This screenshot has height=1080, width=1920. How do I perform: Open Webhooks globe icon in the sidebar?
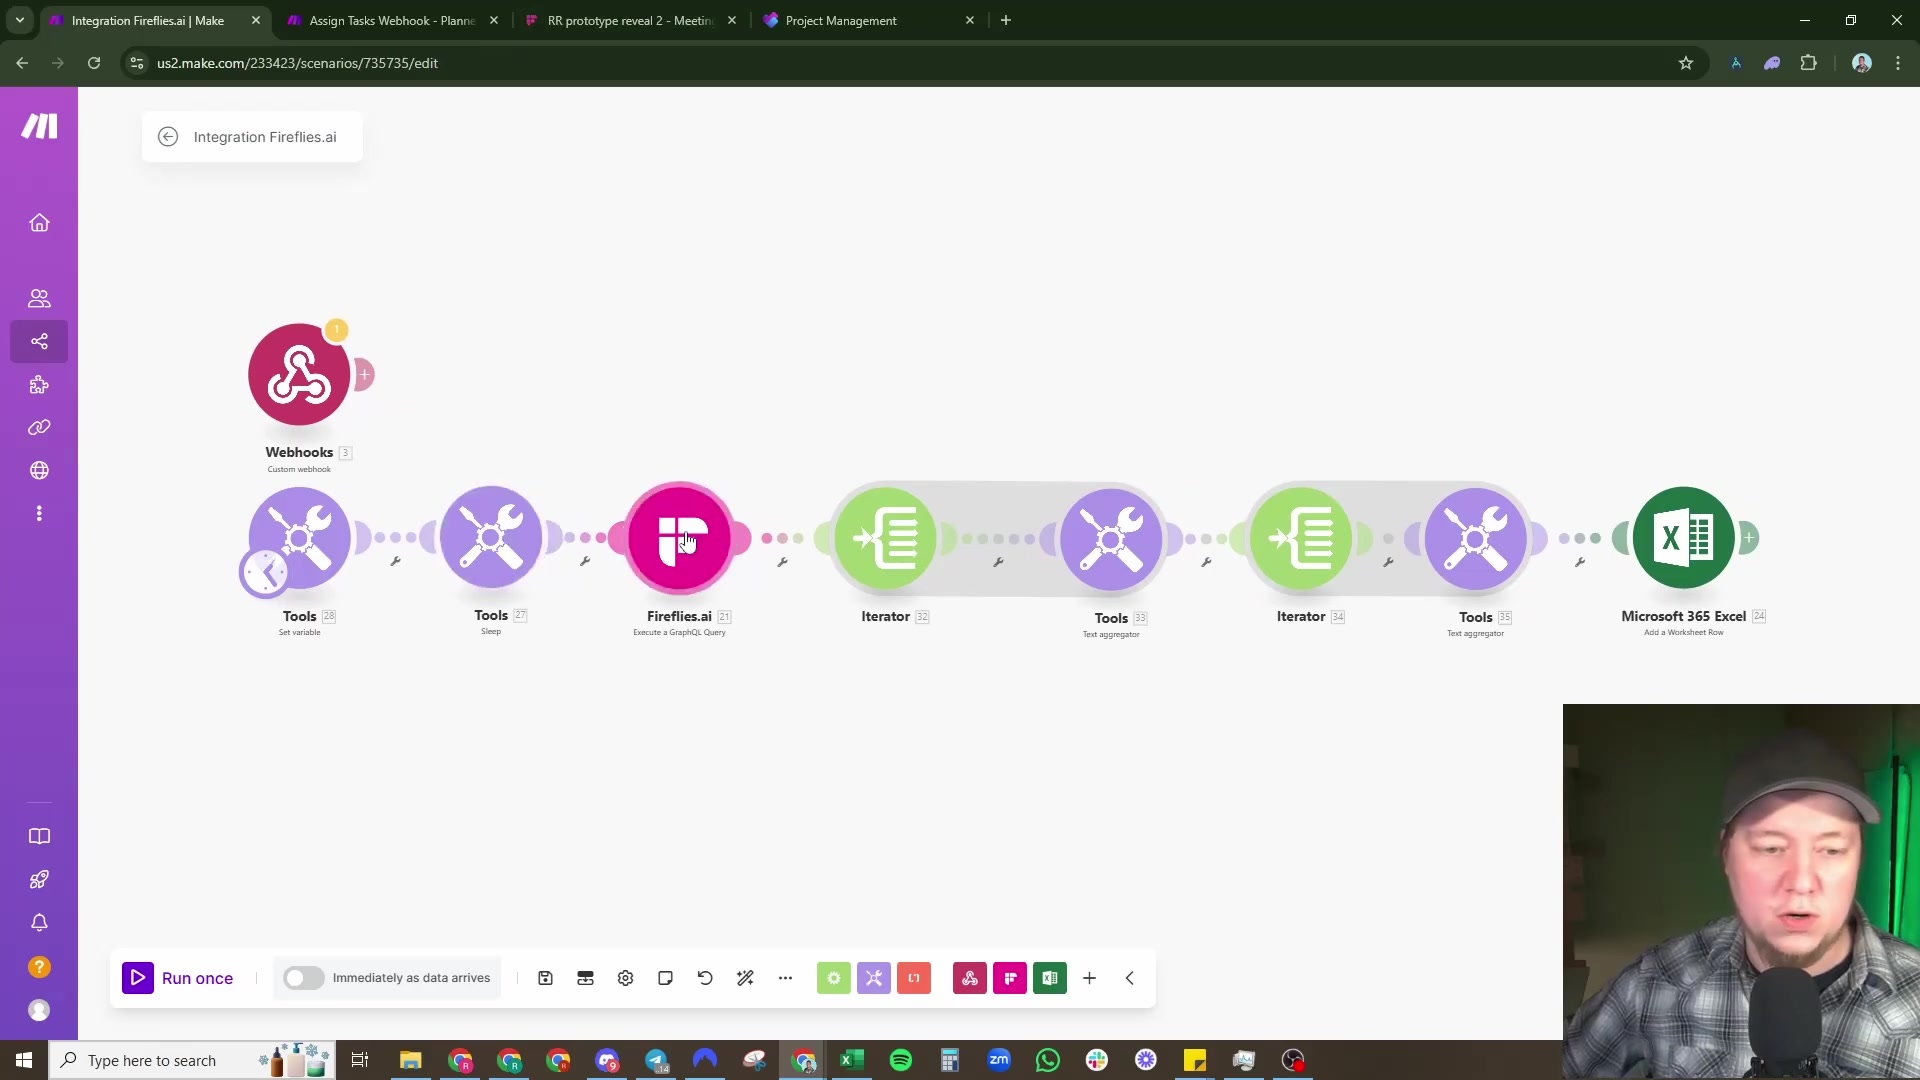pyautogui.click(x=39, y=470)
